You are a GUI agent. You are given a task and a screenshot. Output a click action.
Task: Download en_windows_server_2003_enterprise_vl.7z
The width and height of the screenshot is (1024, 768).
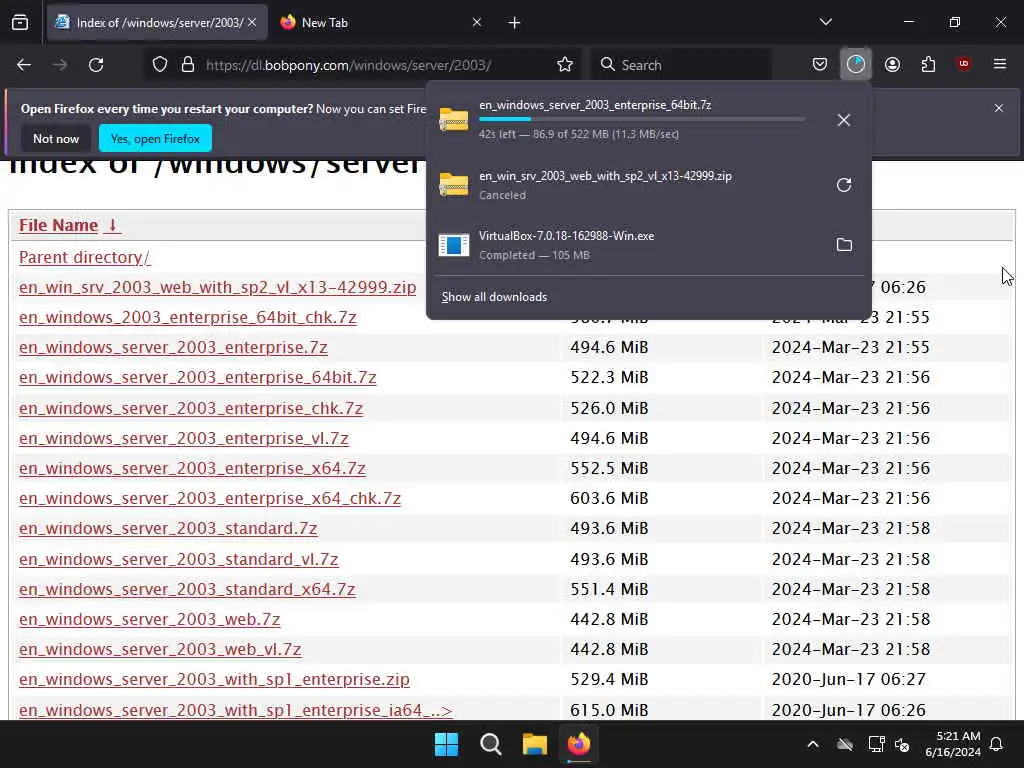tap(184, 438)
